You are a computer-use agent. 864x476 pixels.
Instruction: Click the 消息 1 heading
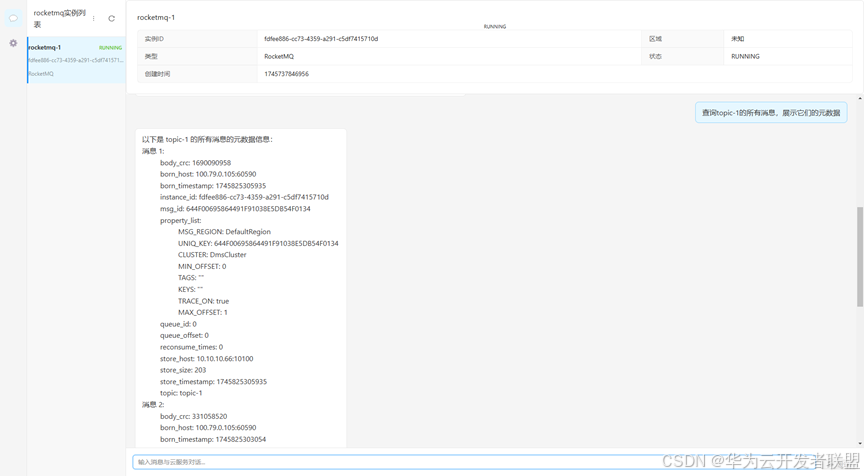153,151
